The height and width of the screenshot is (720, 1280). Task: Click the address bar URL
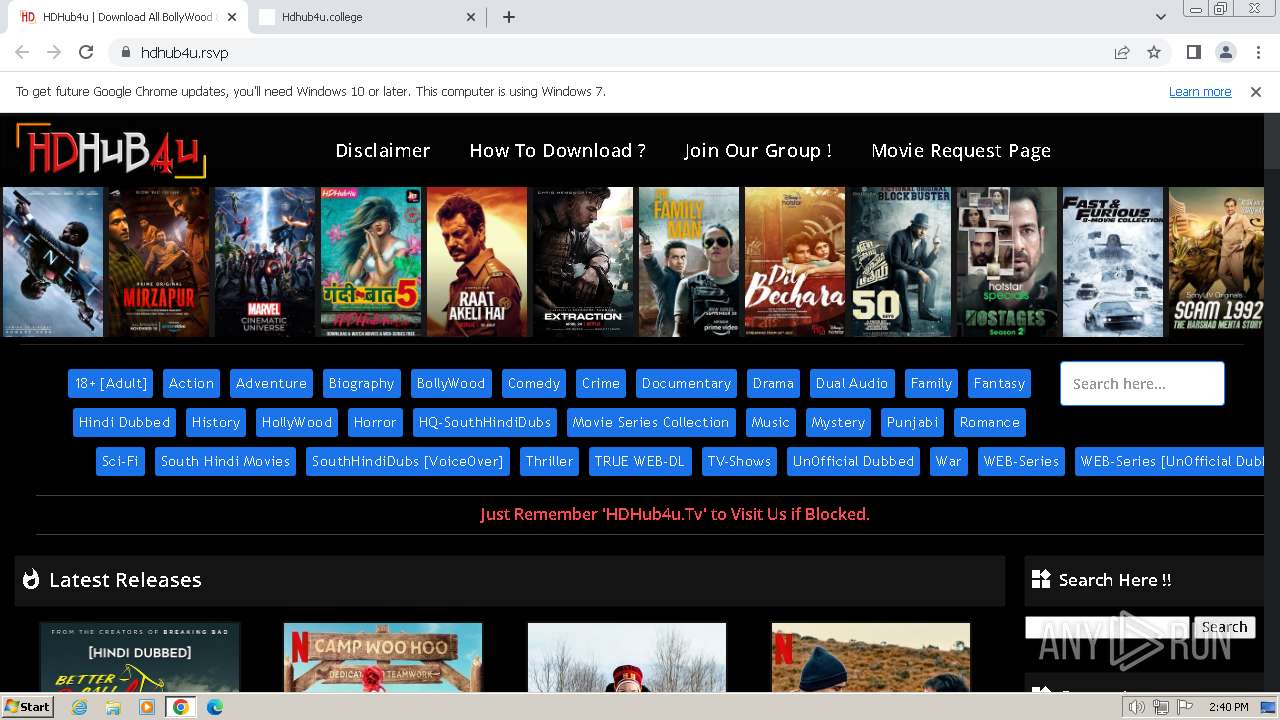point(184,52)
